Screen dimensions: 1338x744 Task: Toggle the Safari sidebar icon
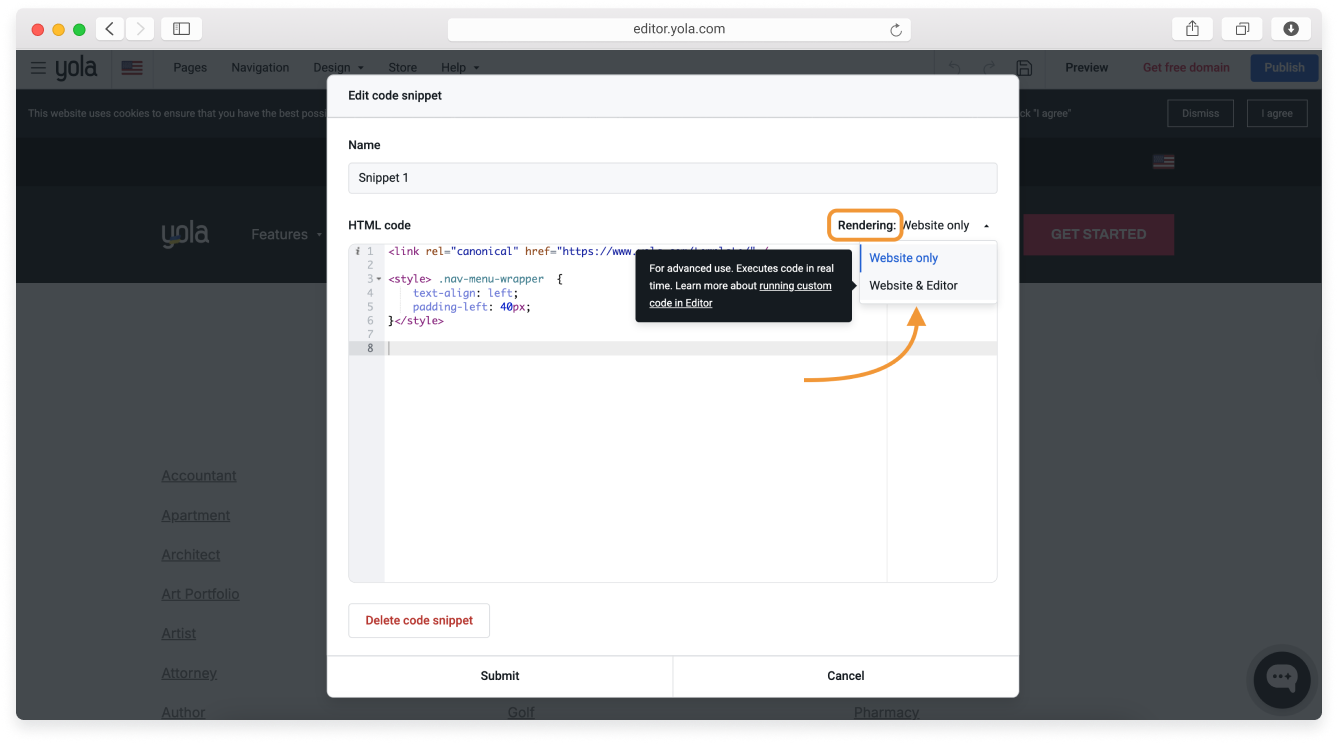point(181,29)
